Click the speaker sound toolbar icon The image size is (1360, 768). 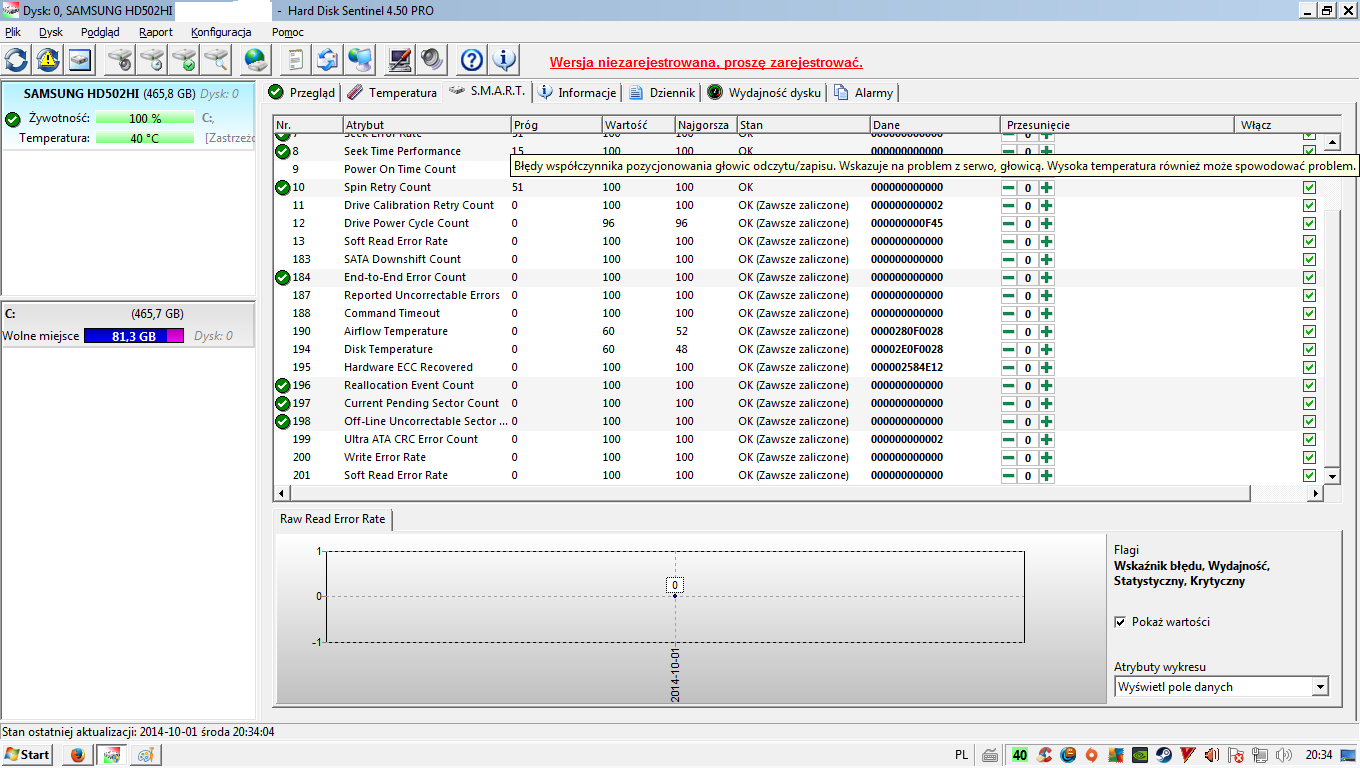click(432, 60)
